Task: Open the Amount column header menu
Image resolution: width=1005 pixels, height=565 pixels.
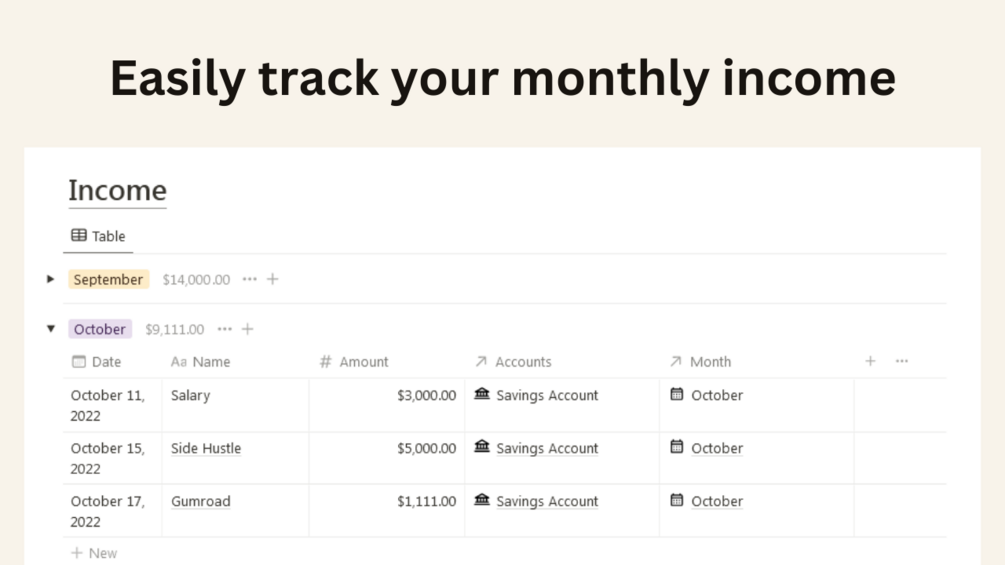Action: click(x=355, y=362)
